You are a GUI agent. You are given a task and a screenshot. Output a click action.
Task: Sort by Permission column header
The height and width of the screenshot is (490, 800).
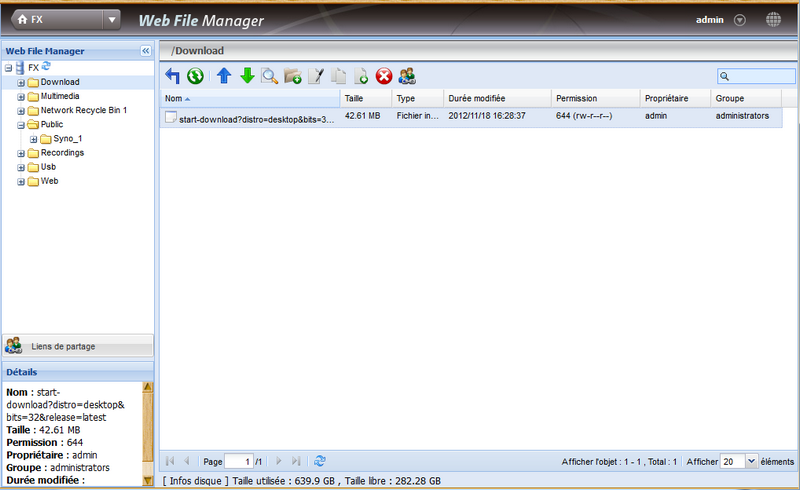point(596,99)
